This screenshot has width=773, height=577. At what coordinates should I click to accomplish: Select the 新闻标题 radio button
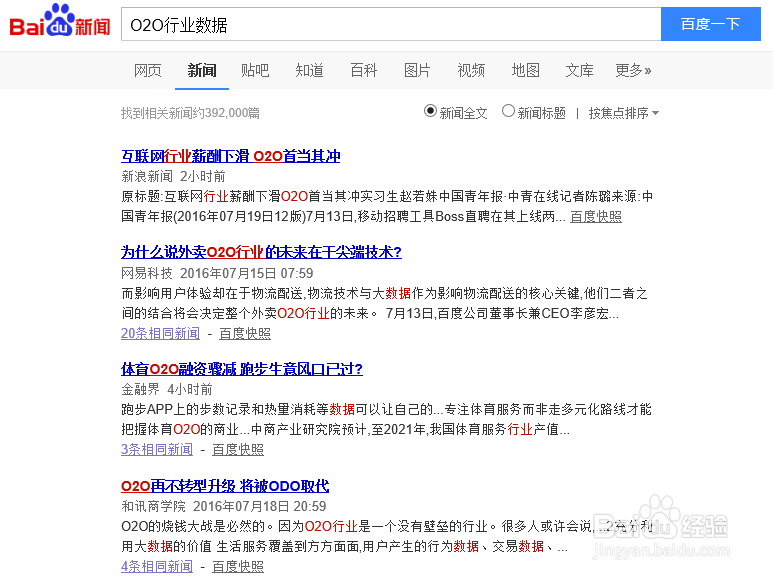tap(508, 111)
